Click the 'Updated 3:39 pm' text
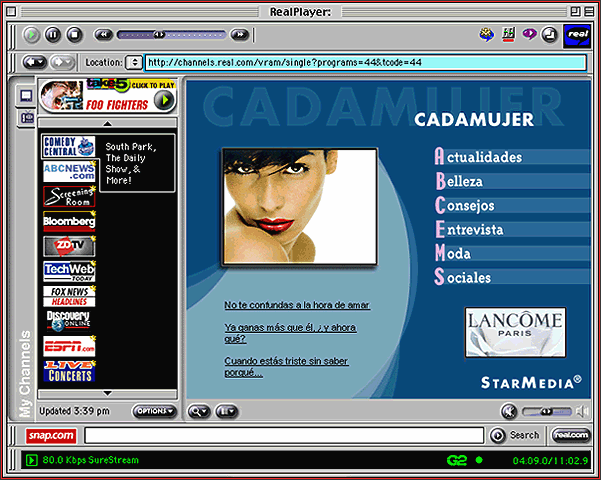Image resolution: width=601 pixels, height=480 pixels. pos(74,411)
